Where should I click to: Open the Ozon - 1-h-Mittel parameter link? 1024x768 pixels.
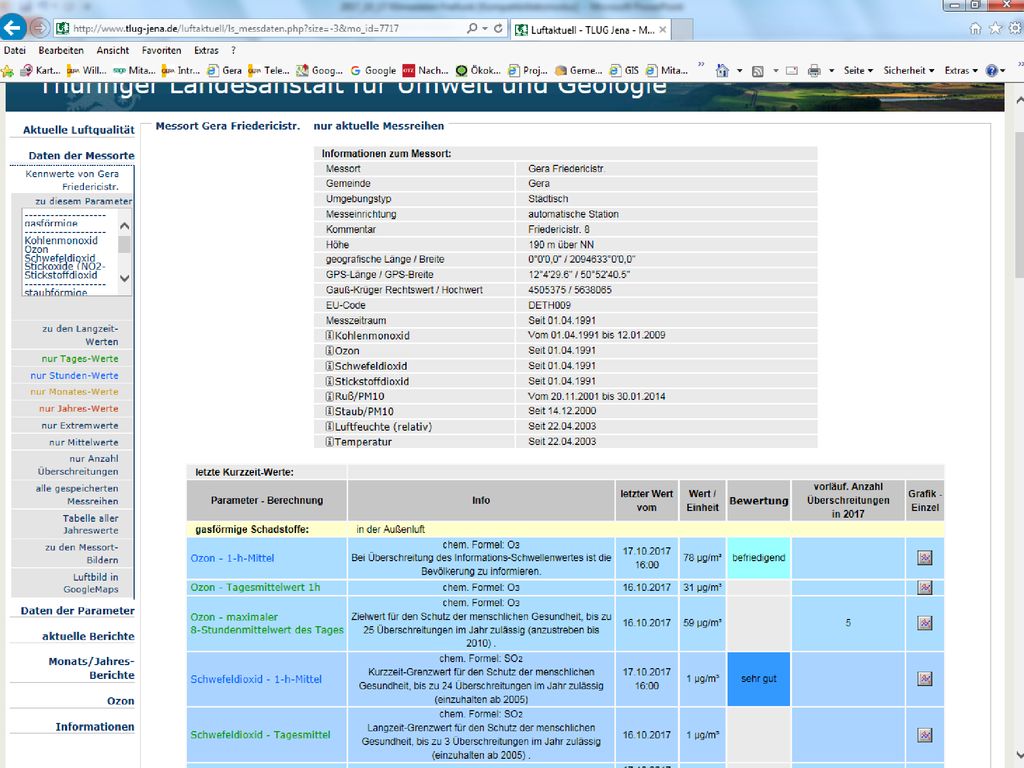coord(232,558)
